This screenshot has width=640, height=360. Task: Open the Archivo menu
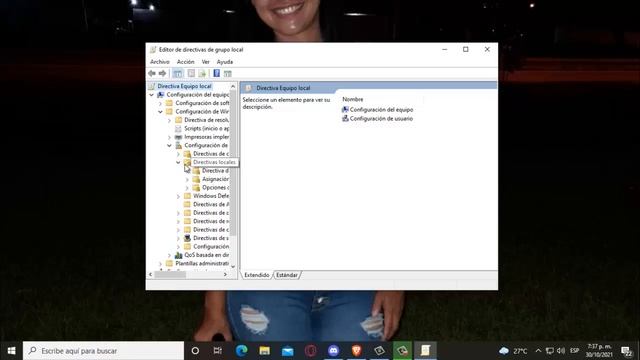160,62
